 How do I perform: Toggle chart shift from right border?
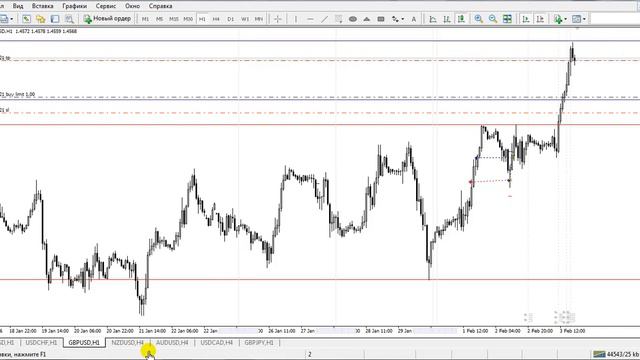click(540, 19)
